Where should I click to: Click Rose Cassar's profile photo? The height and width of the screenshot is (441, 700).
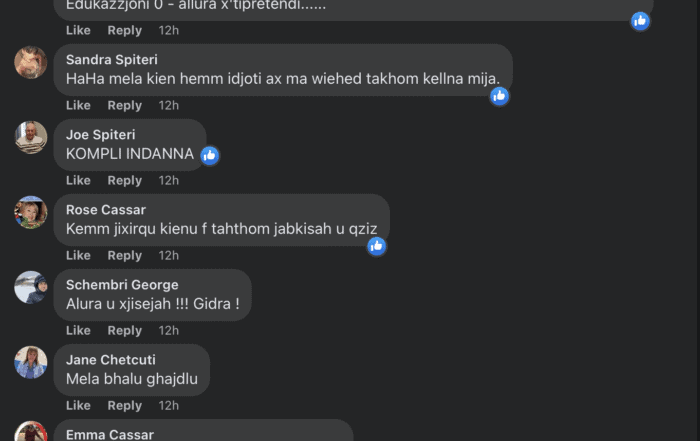(31, 212)
